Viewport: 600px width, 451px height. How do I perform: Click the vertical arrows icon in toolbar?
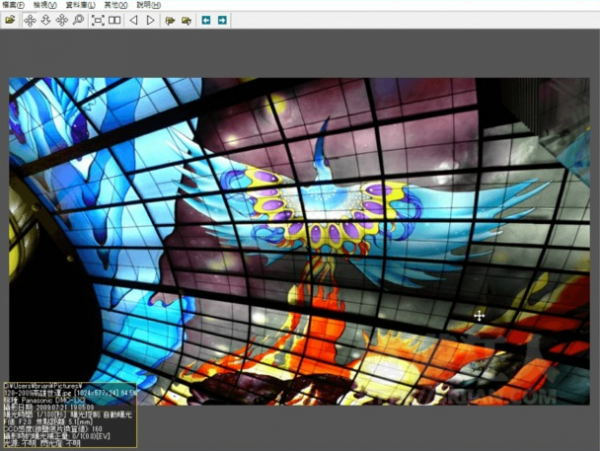[x=46, y=20]
